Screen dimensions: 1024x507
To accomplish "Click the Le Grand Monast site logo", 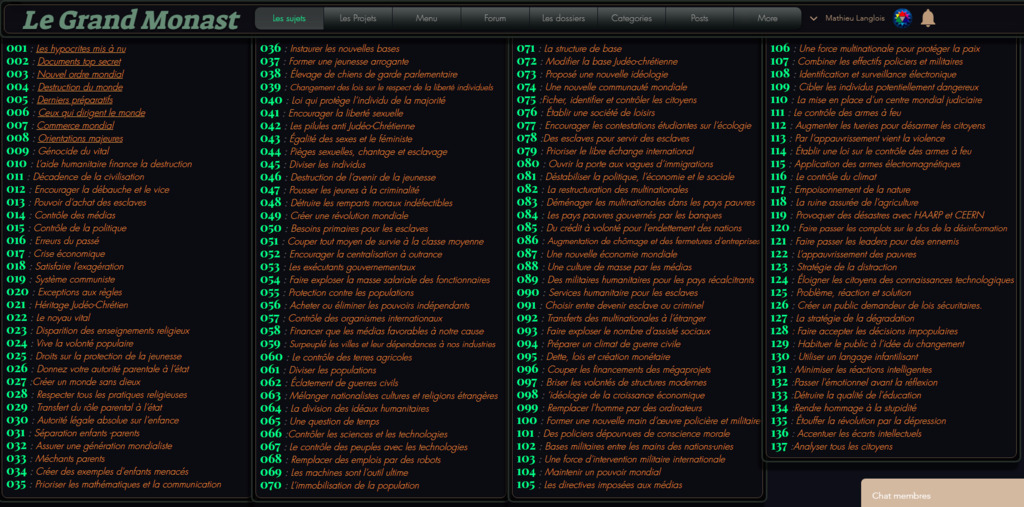I will [131, 19].
